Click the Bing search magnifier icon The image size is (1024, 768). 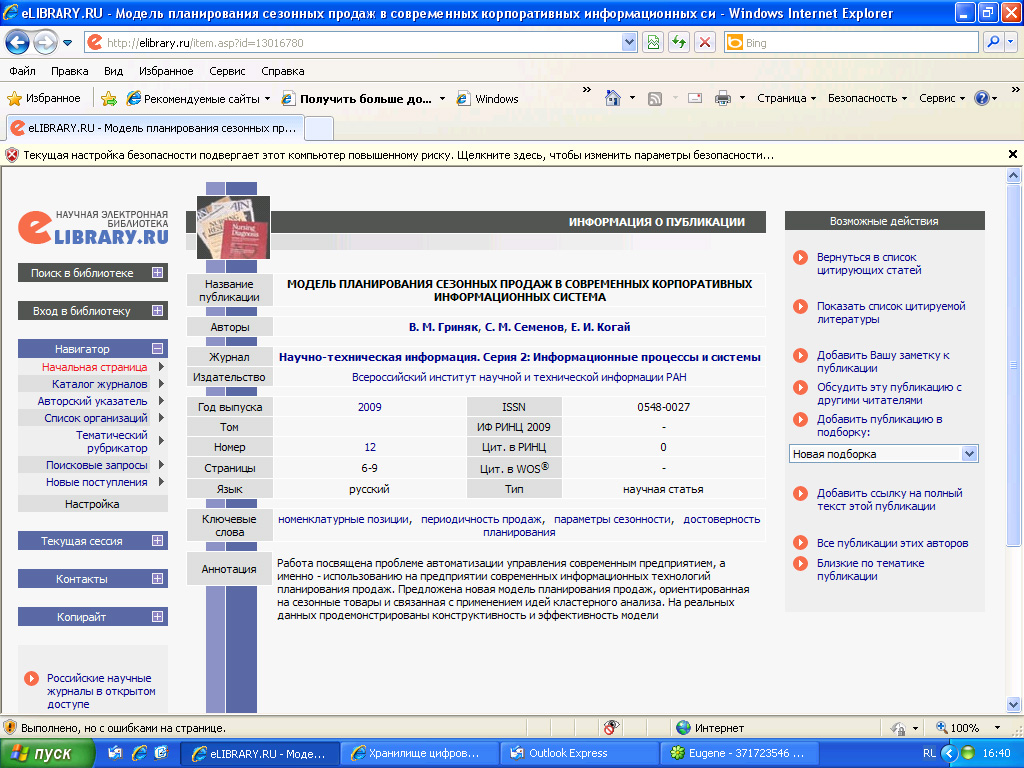994,43
